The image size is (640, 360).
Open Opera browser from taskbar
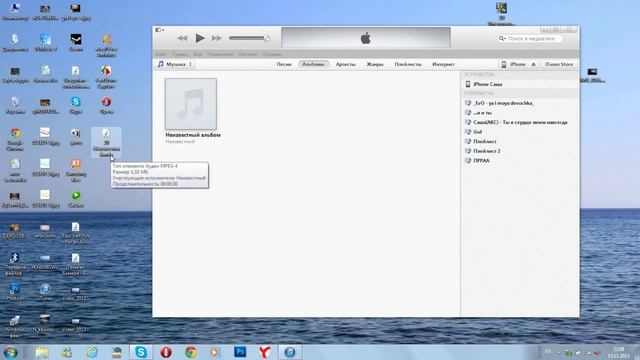point(166,352)
